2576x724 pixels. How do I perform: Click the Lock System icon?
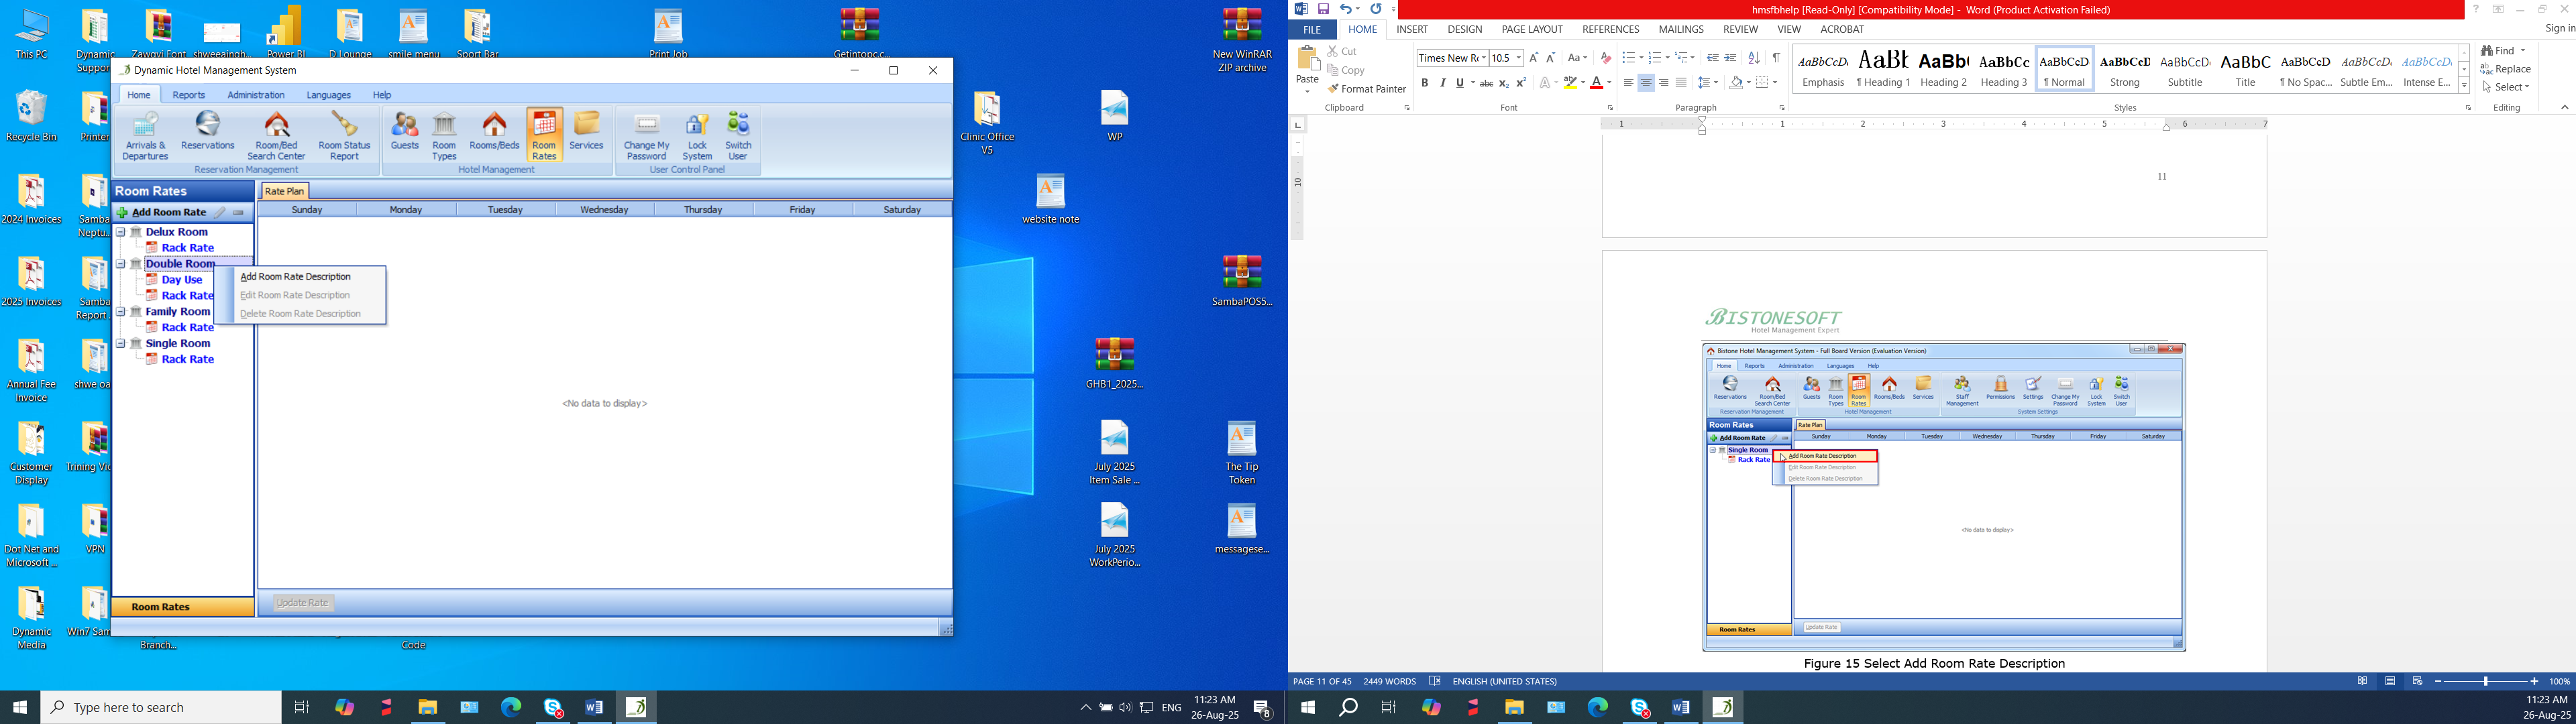click(697, 135)
